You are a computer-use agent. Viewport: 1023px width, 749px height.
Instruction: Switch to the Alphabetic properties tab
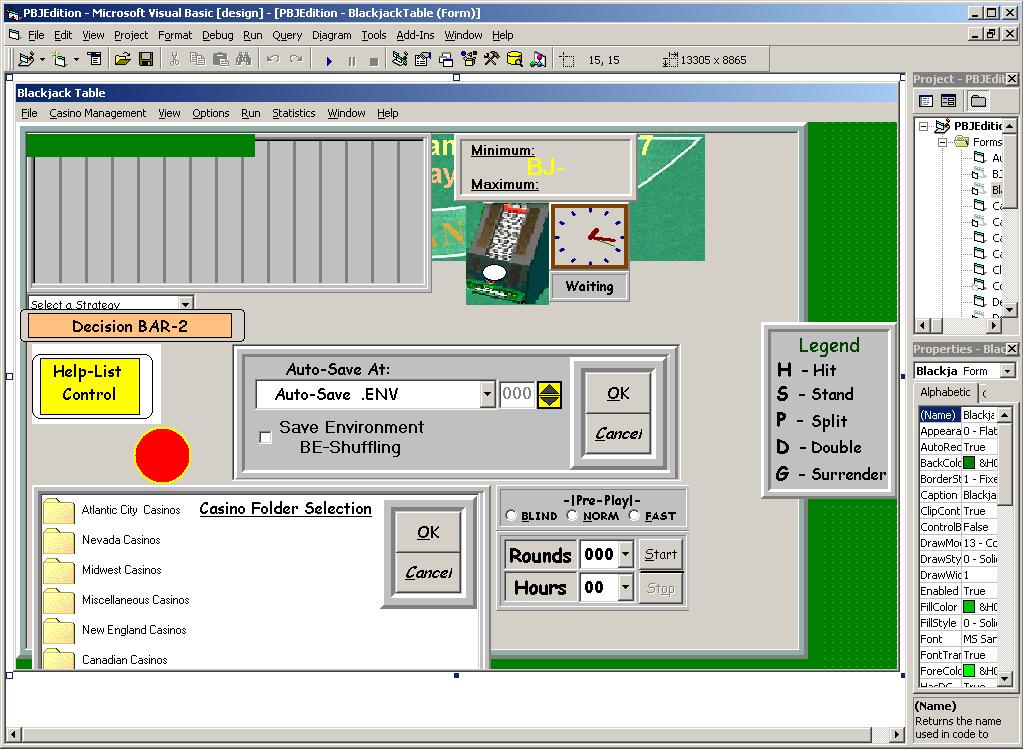click(945, 392)
